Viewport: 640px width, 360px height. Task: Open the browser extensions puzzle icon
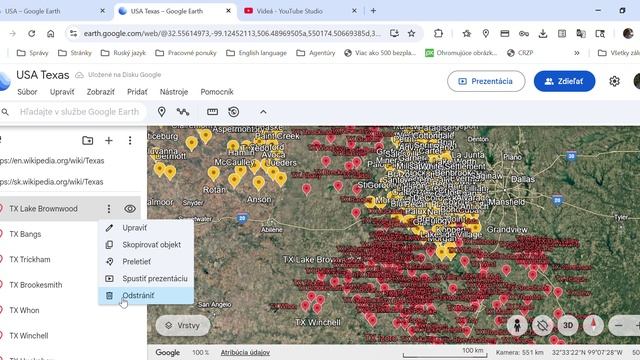tap(438, 33)
